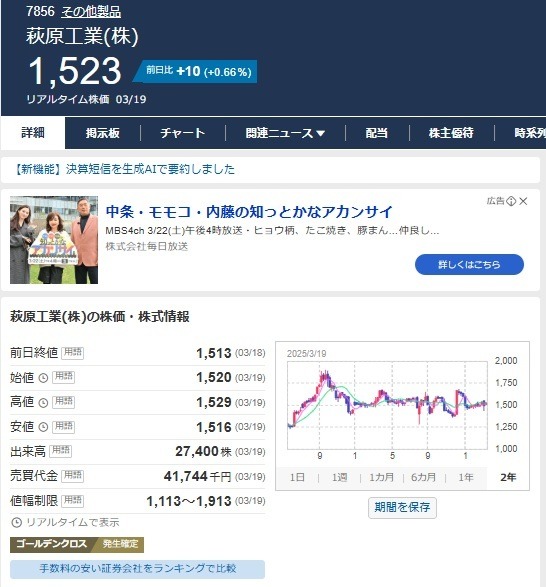The width and height of the screenshot is (546, 587).
Task: Close the advertisement with the X icon
Action: [524, 201]
